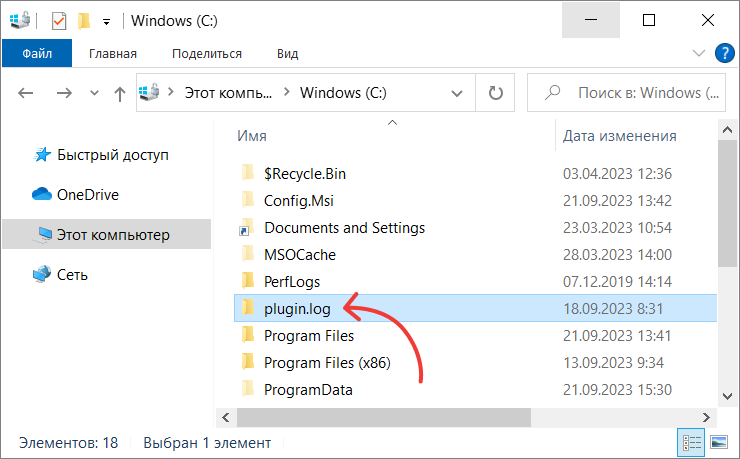The height and width of the screenshot is (459, 740).
Task: Go back with the left arrow
Action: [25, 93]
